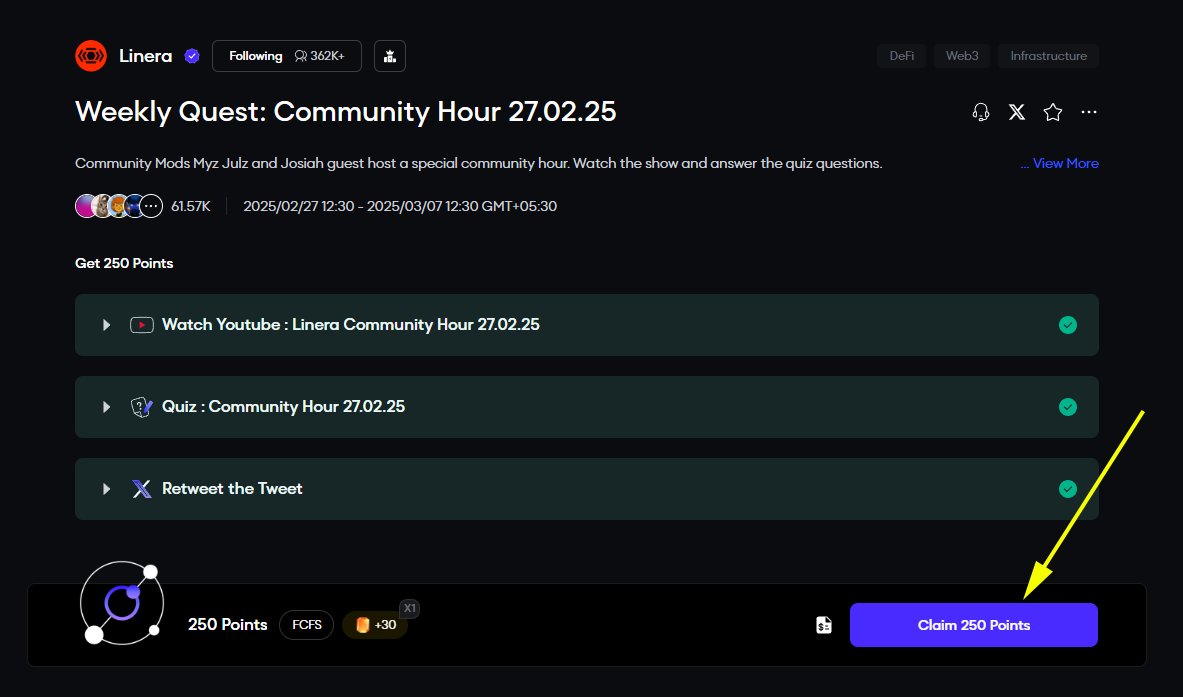The height and width of the screenshot is (697, 1183).
Task: Select the DeFi tag
Action: (x=902, y=56)
